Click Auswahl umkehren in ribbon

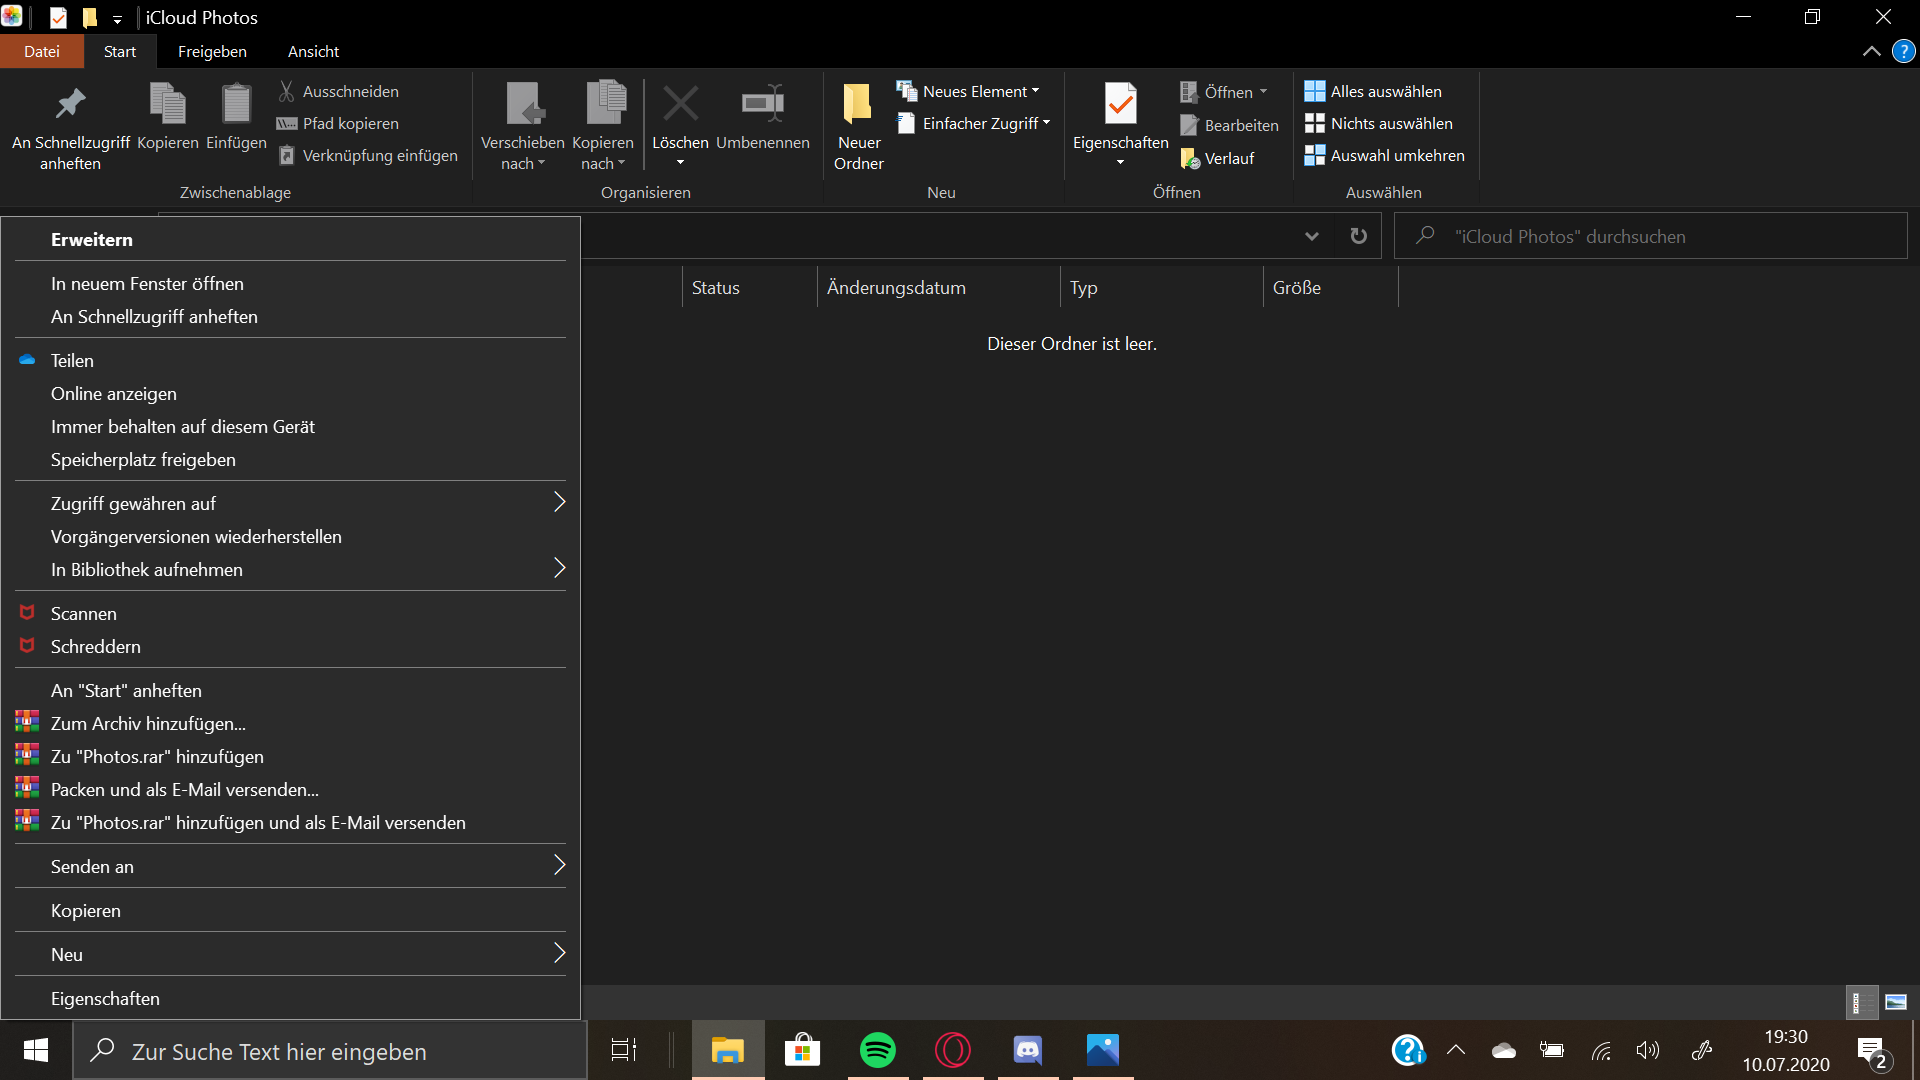pos(1385,155)
